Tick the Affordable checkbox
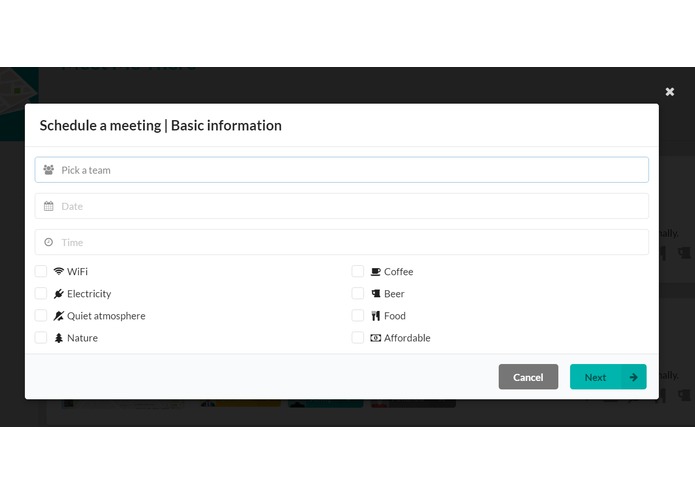 pos(358,338)
